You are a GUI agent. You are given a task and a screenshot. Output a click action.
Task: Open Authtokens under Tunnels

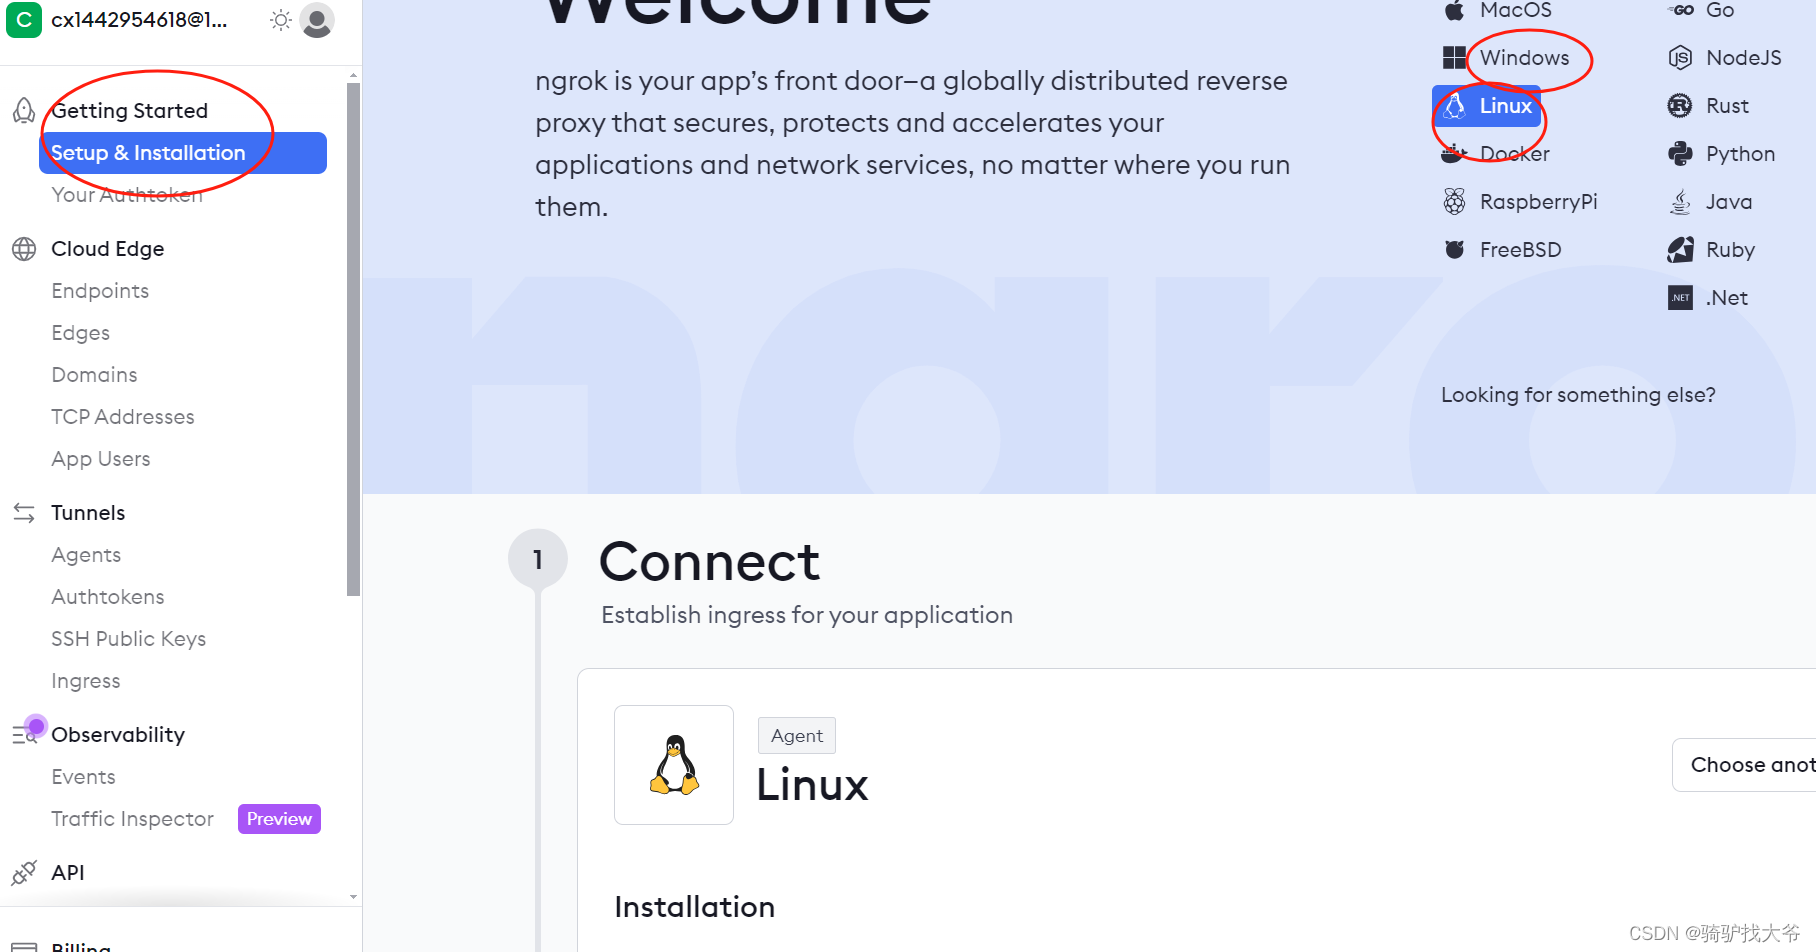coord(108,597)
